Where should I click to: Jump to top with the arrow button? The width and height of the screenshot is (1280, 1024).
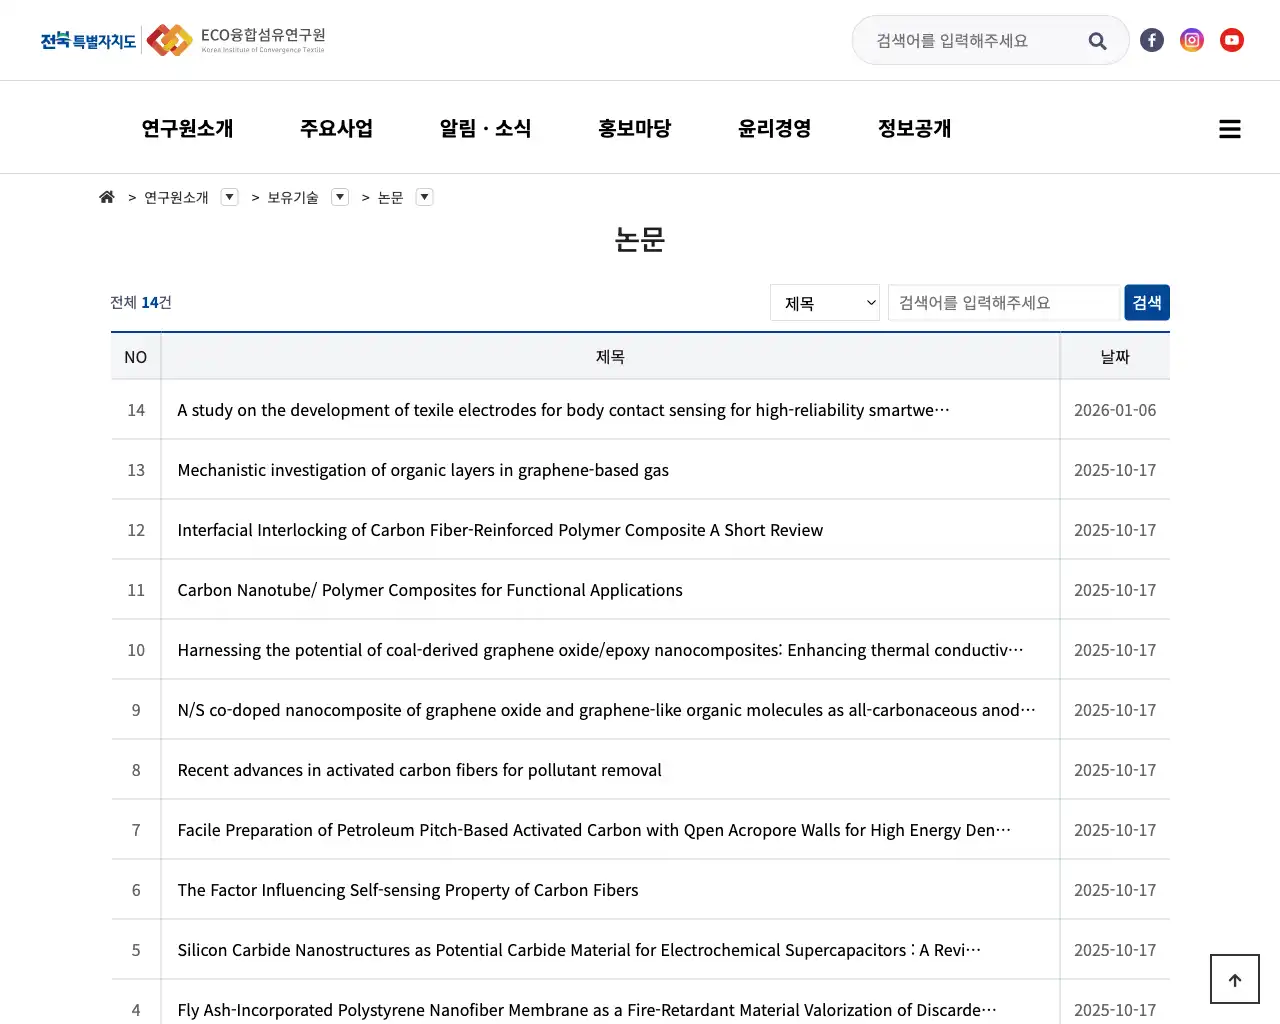[1234, 979]
